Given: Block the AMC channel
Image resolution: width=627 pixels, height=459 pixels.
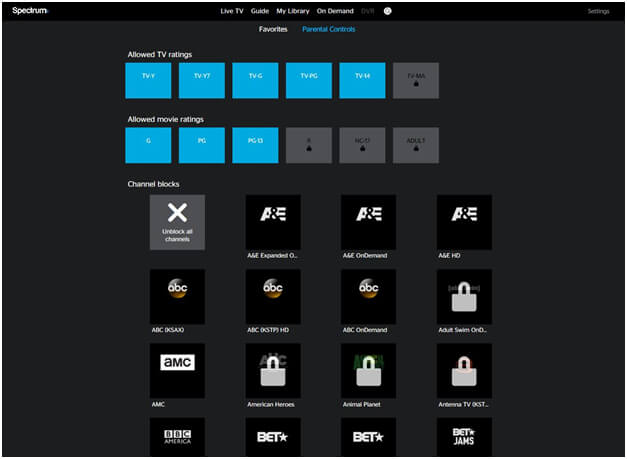Looking at the screenshot, I should [x=177, y=371].
